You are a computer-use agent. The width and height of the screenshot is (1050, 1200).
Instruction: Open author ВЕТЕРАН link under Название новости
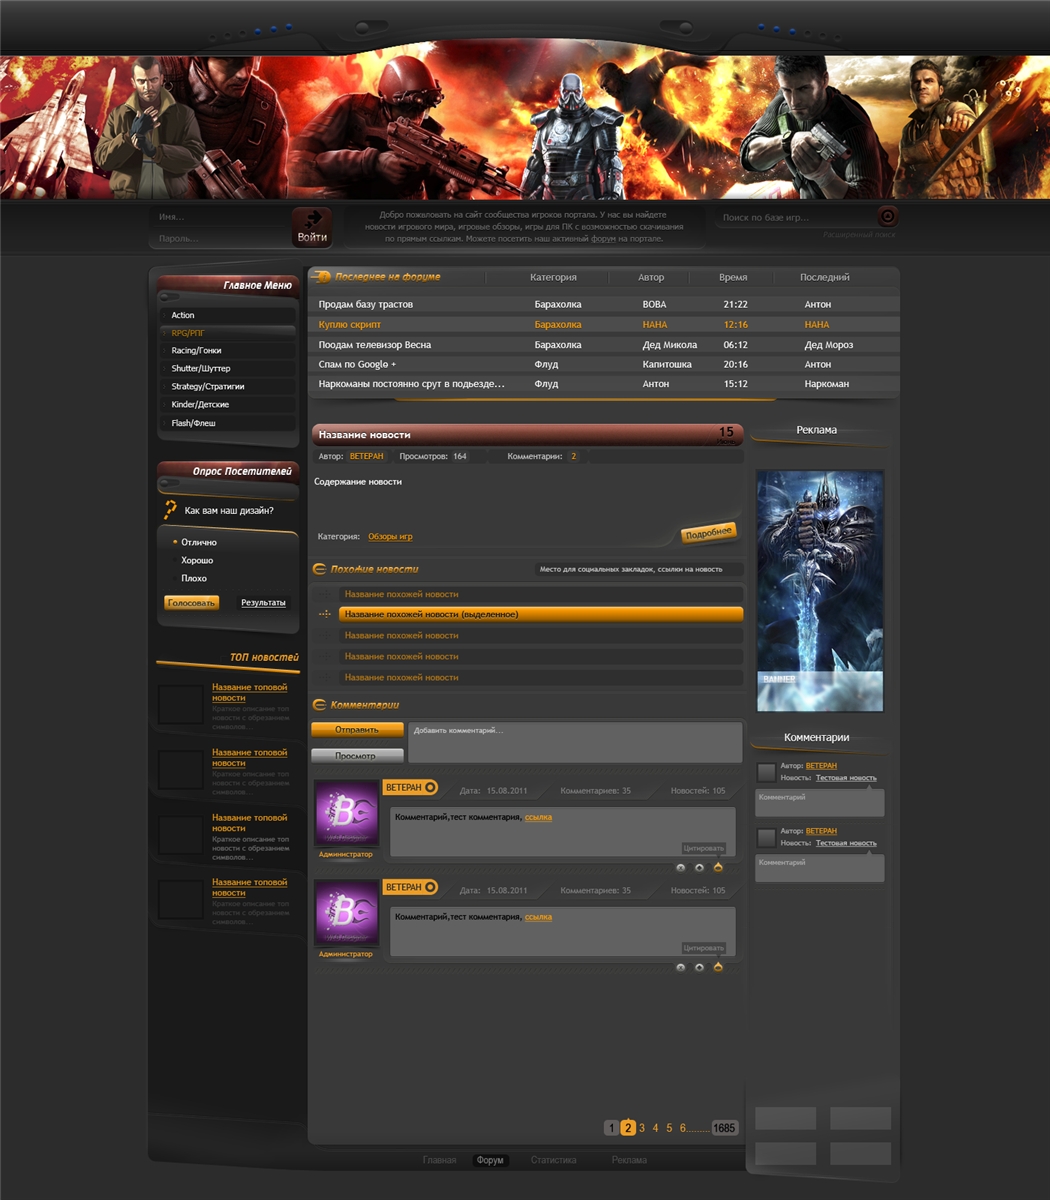(367, 456)
